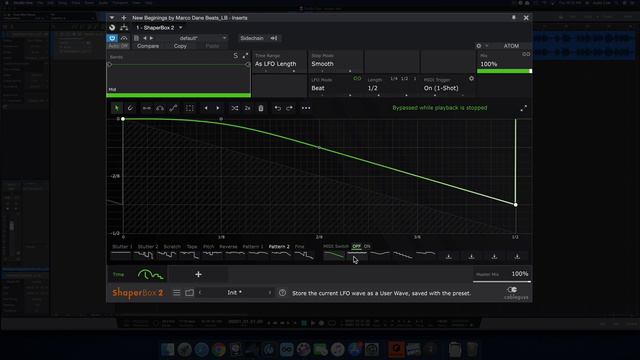The image size is (640, 360).
Task: Choose the S-curve drawing tool
Action: [173, 108]
